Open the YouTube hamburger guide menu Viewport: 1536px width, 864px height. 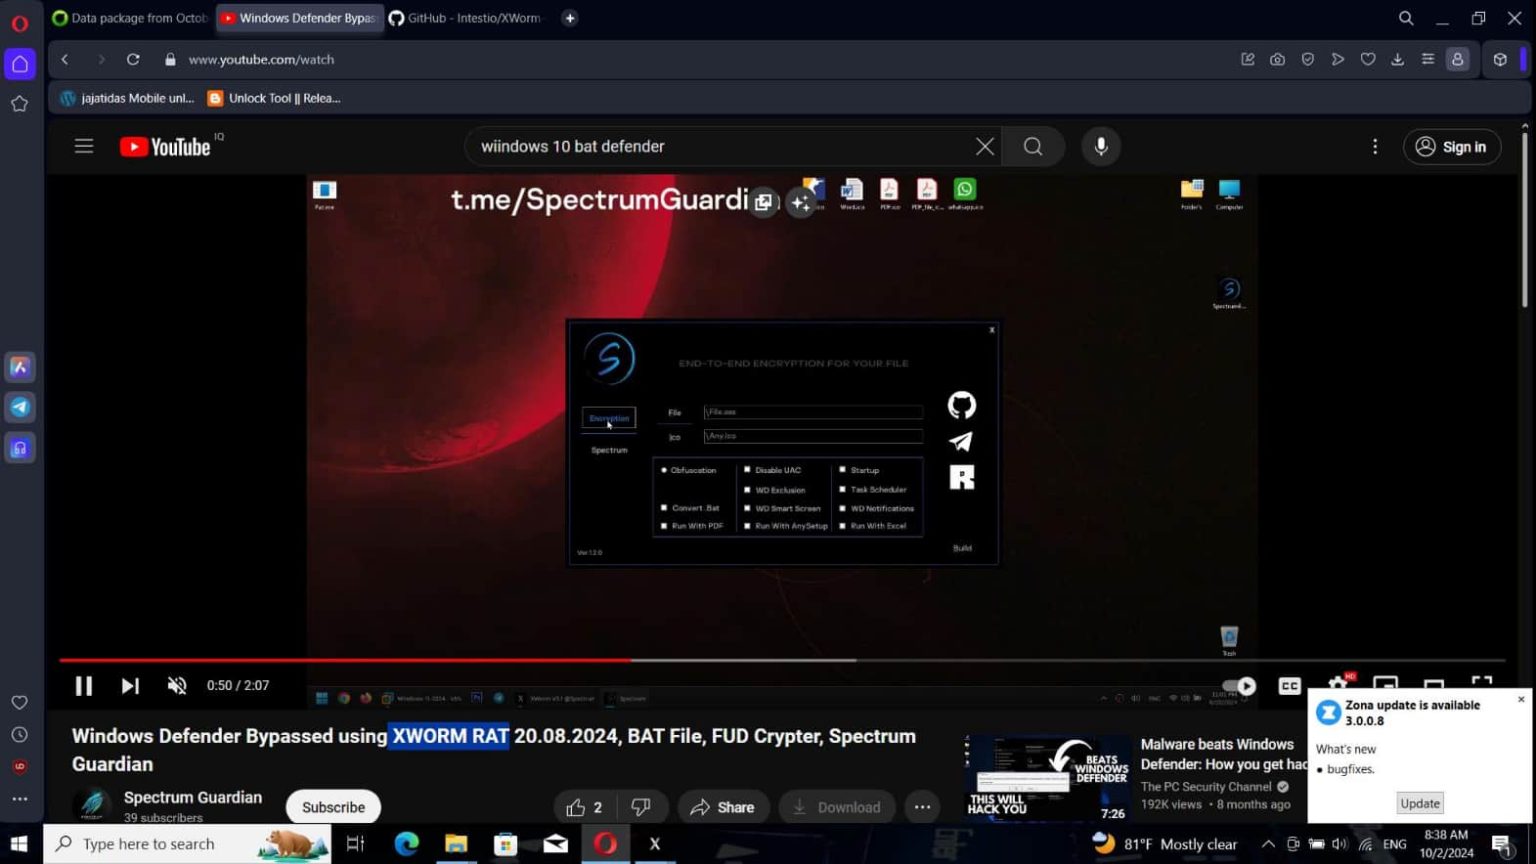click(84, 147)
